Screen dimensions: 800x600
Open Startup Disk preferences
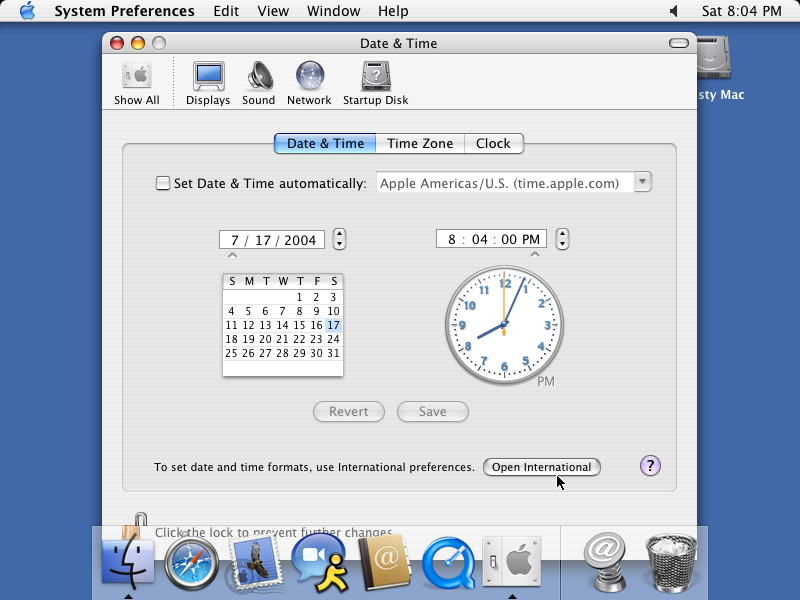pyautogui.click(x=375, y=80)
